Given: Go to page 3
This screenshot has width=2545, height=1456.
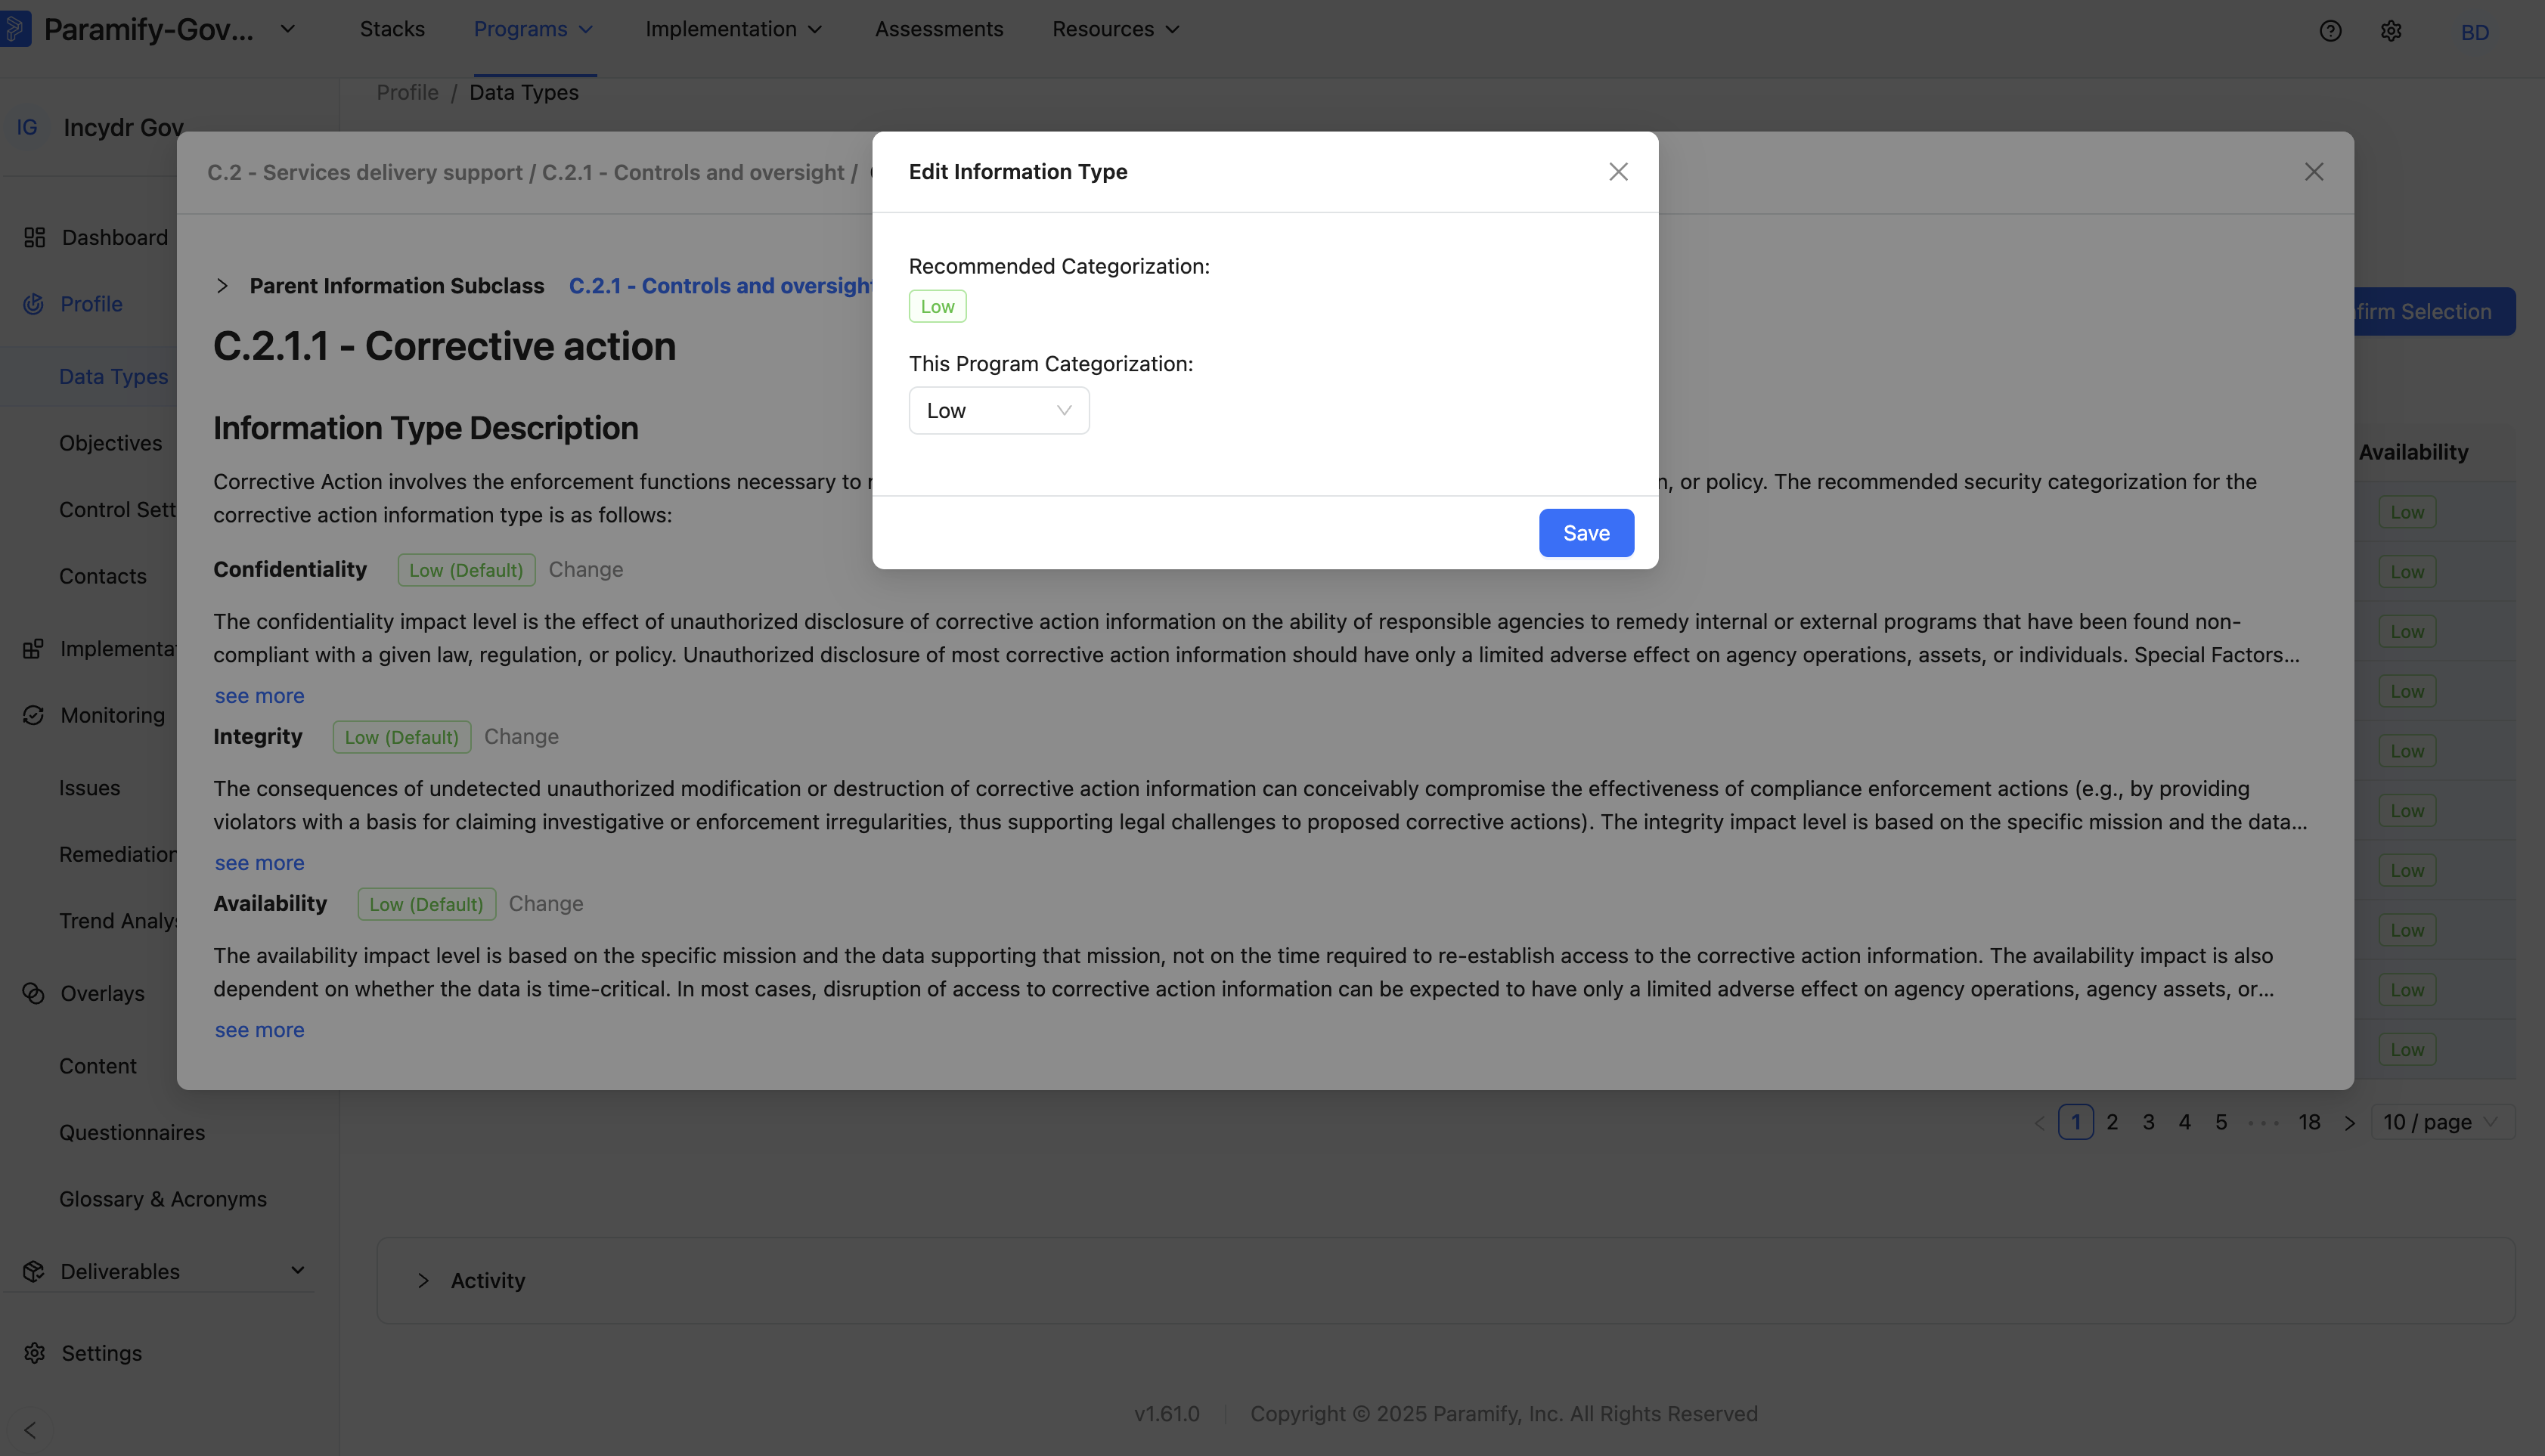Looking at the screenshot, I should [2148, 1122].
